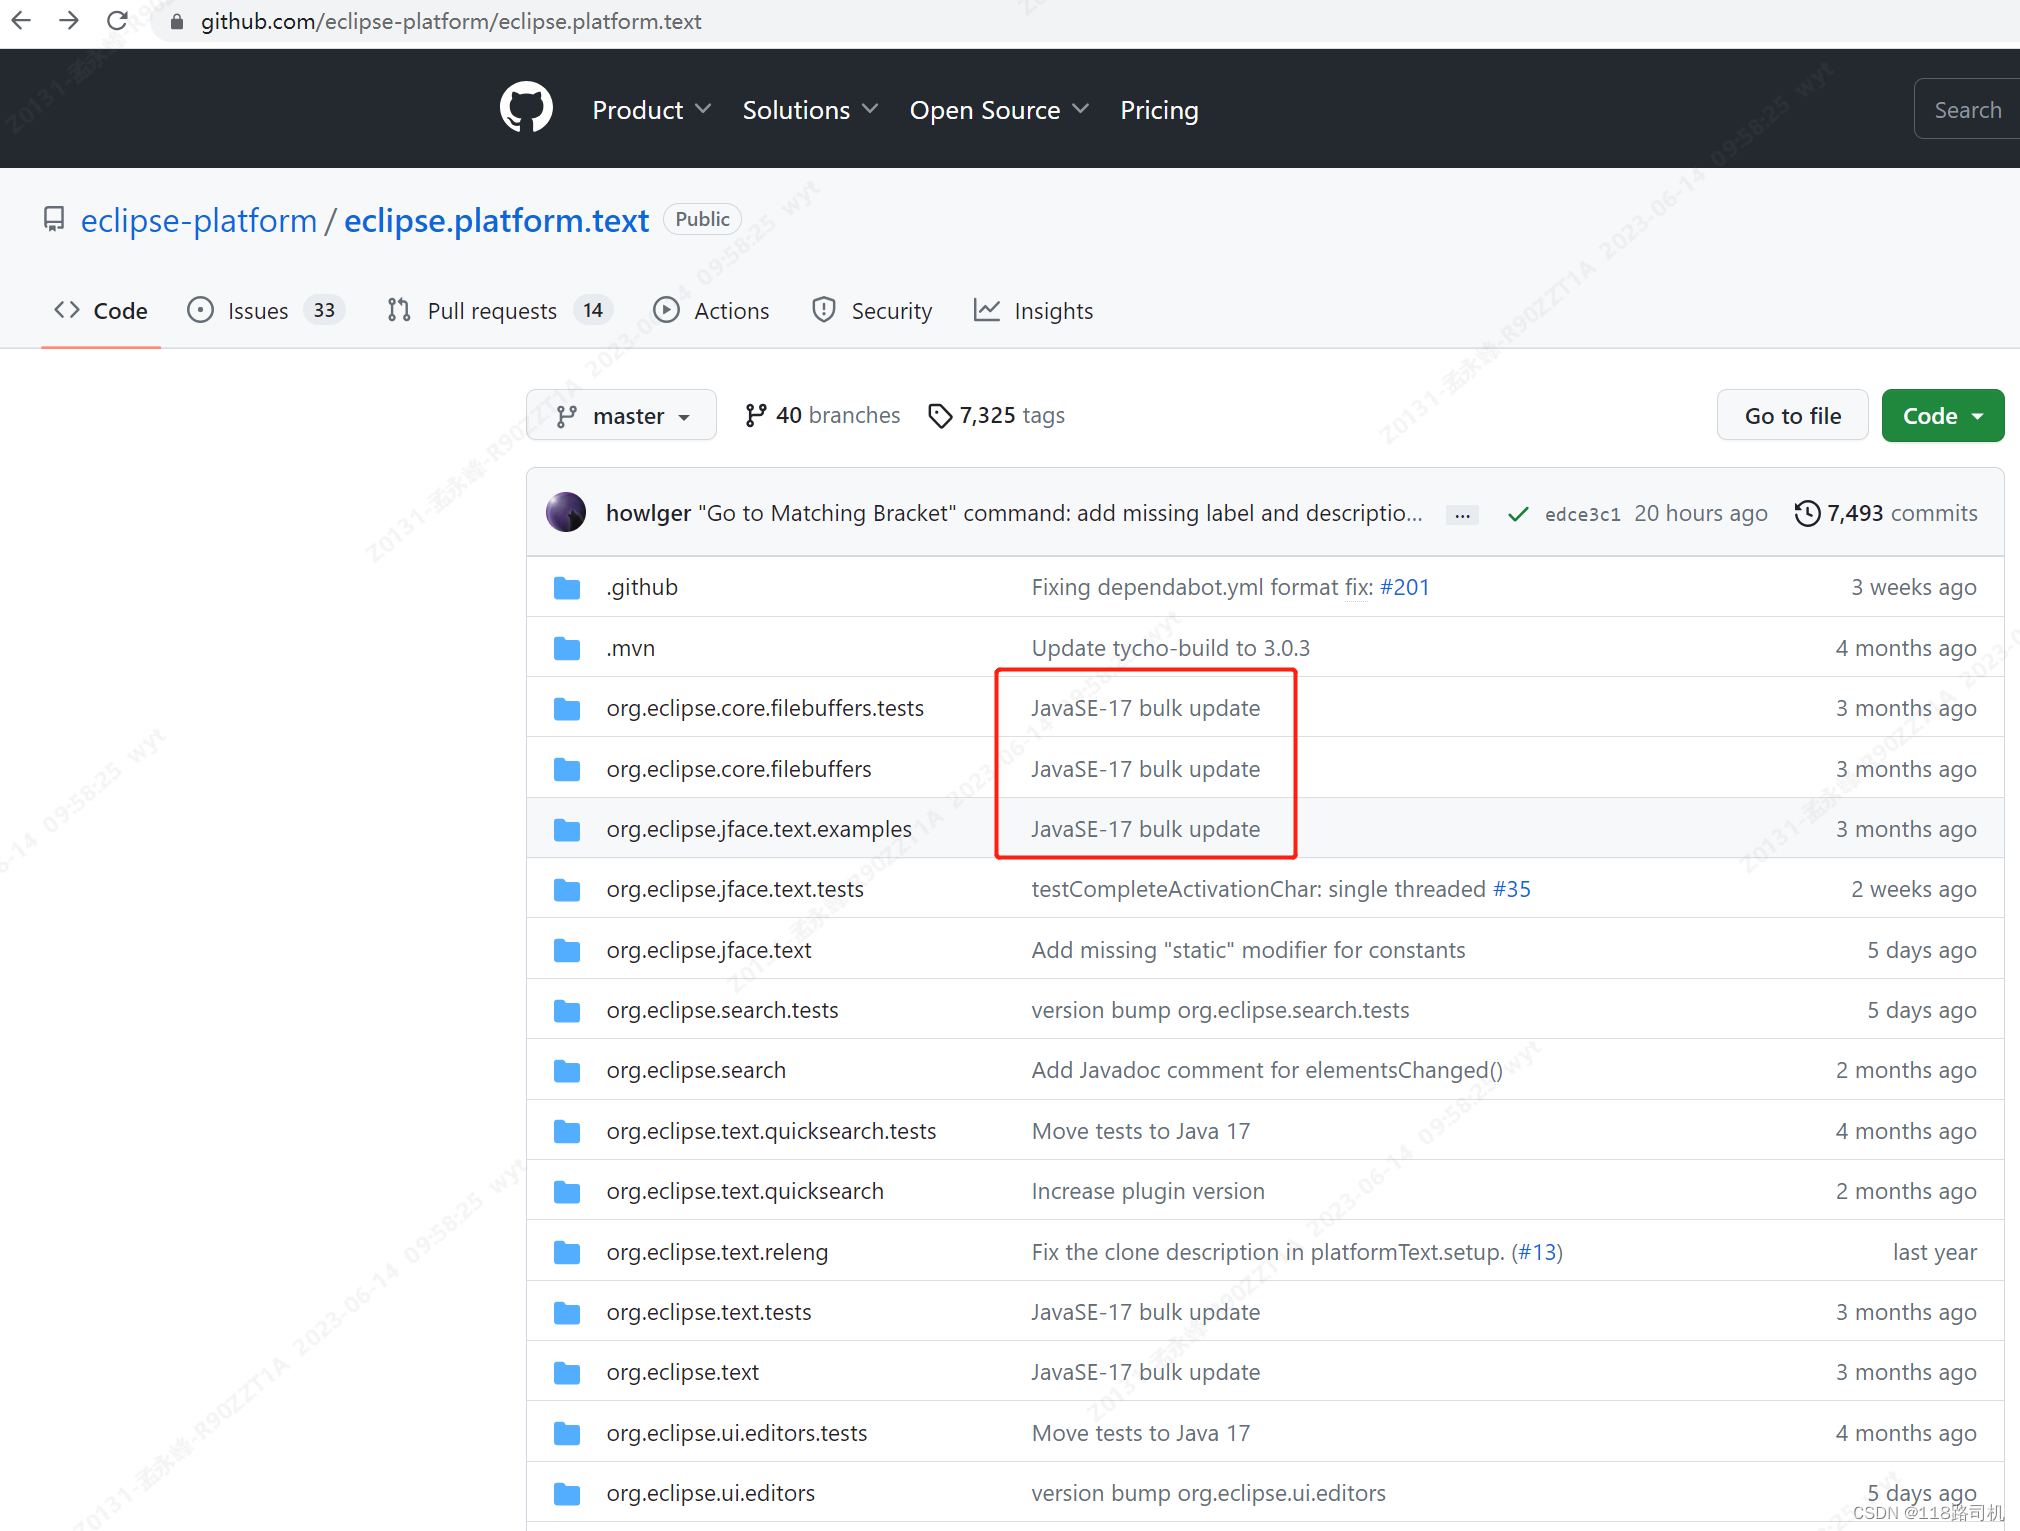
Task: Click 'Increase plugin version' commit message
Action: tap(1148, 1191)
